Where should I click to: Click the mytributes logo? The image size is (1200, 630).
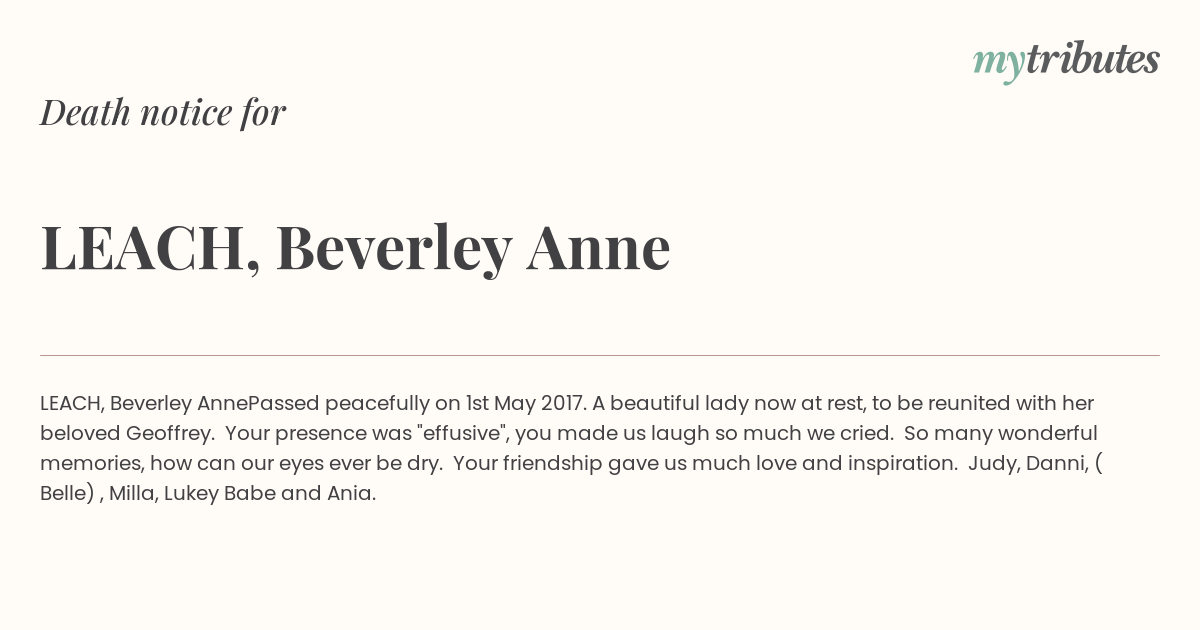(x=1066, y=61)
